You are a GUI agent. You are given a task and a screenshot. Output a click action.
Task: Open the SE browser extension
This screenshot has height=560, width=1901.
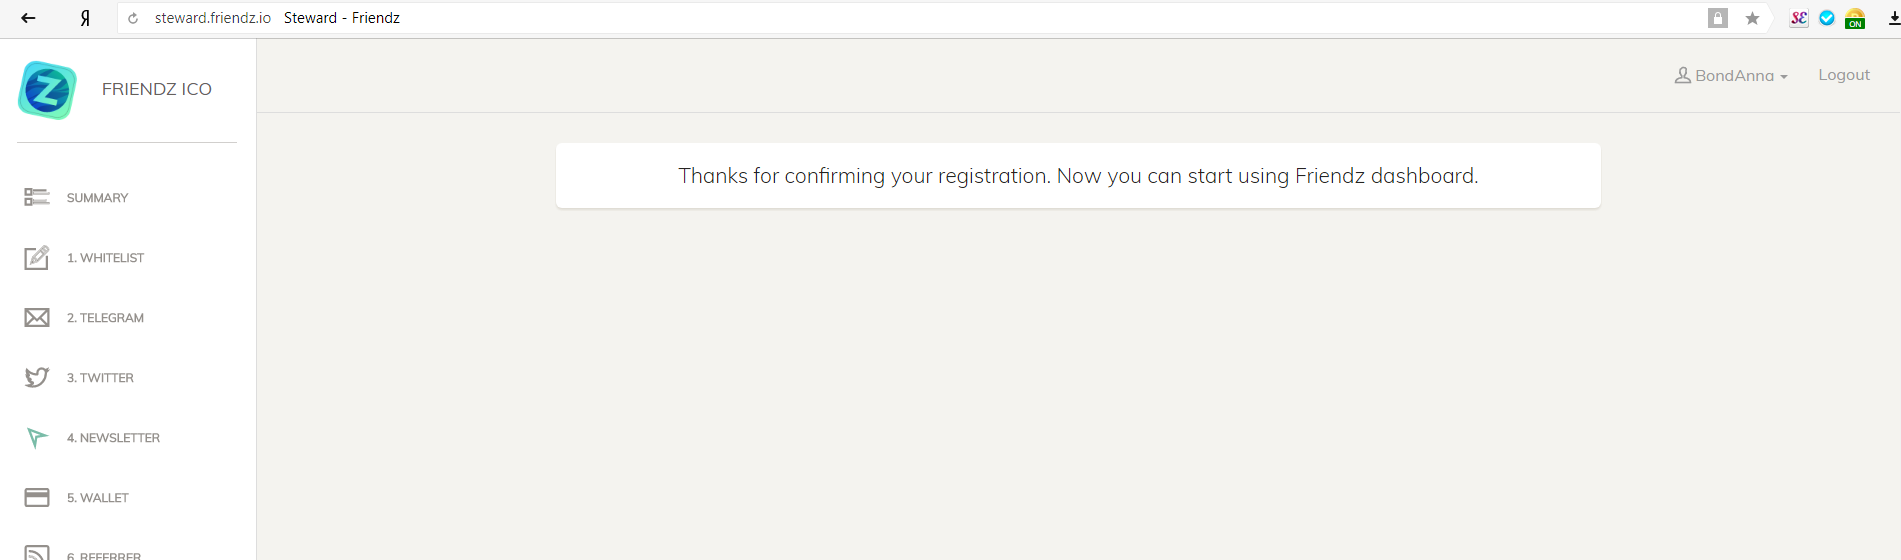coord(1799,18)
